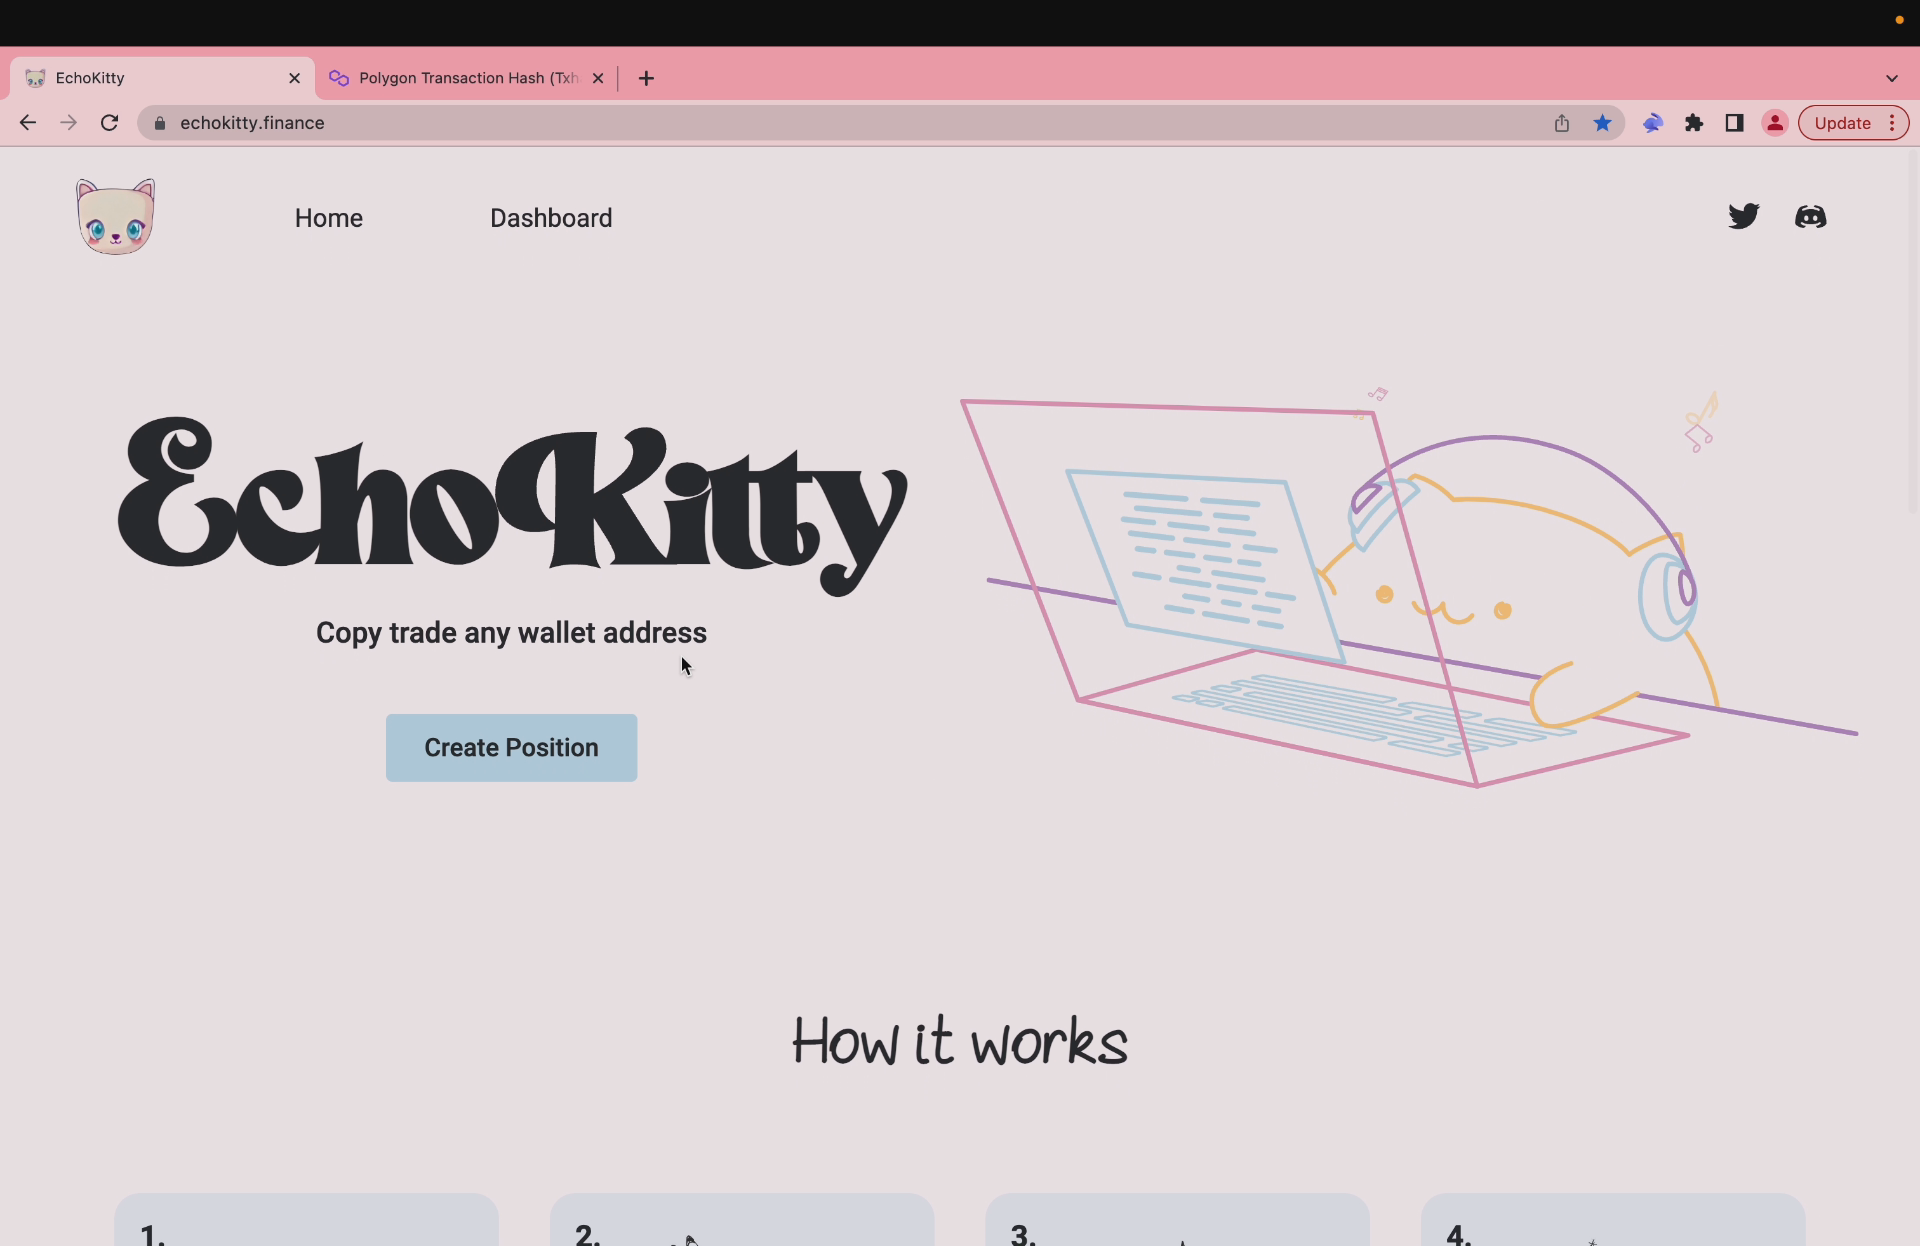Click the orange recording dot in menu bar
1920x1246 pixels.
(x=1899, y=20)
